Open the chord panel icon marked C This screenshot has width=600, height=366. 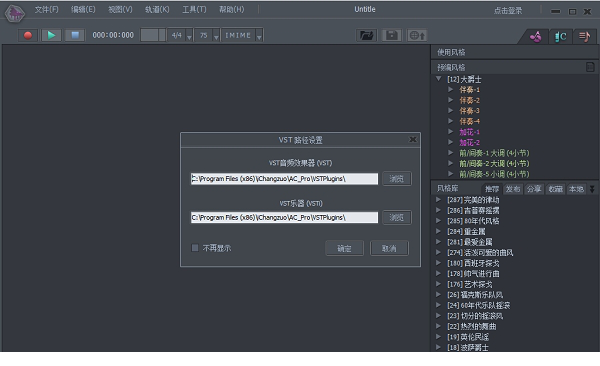pos(560,37)
